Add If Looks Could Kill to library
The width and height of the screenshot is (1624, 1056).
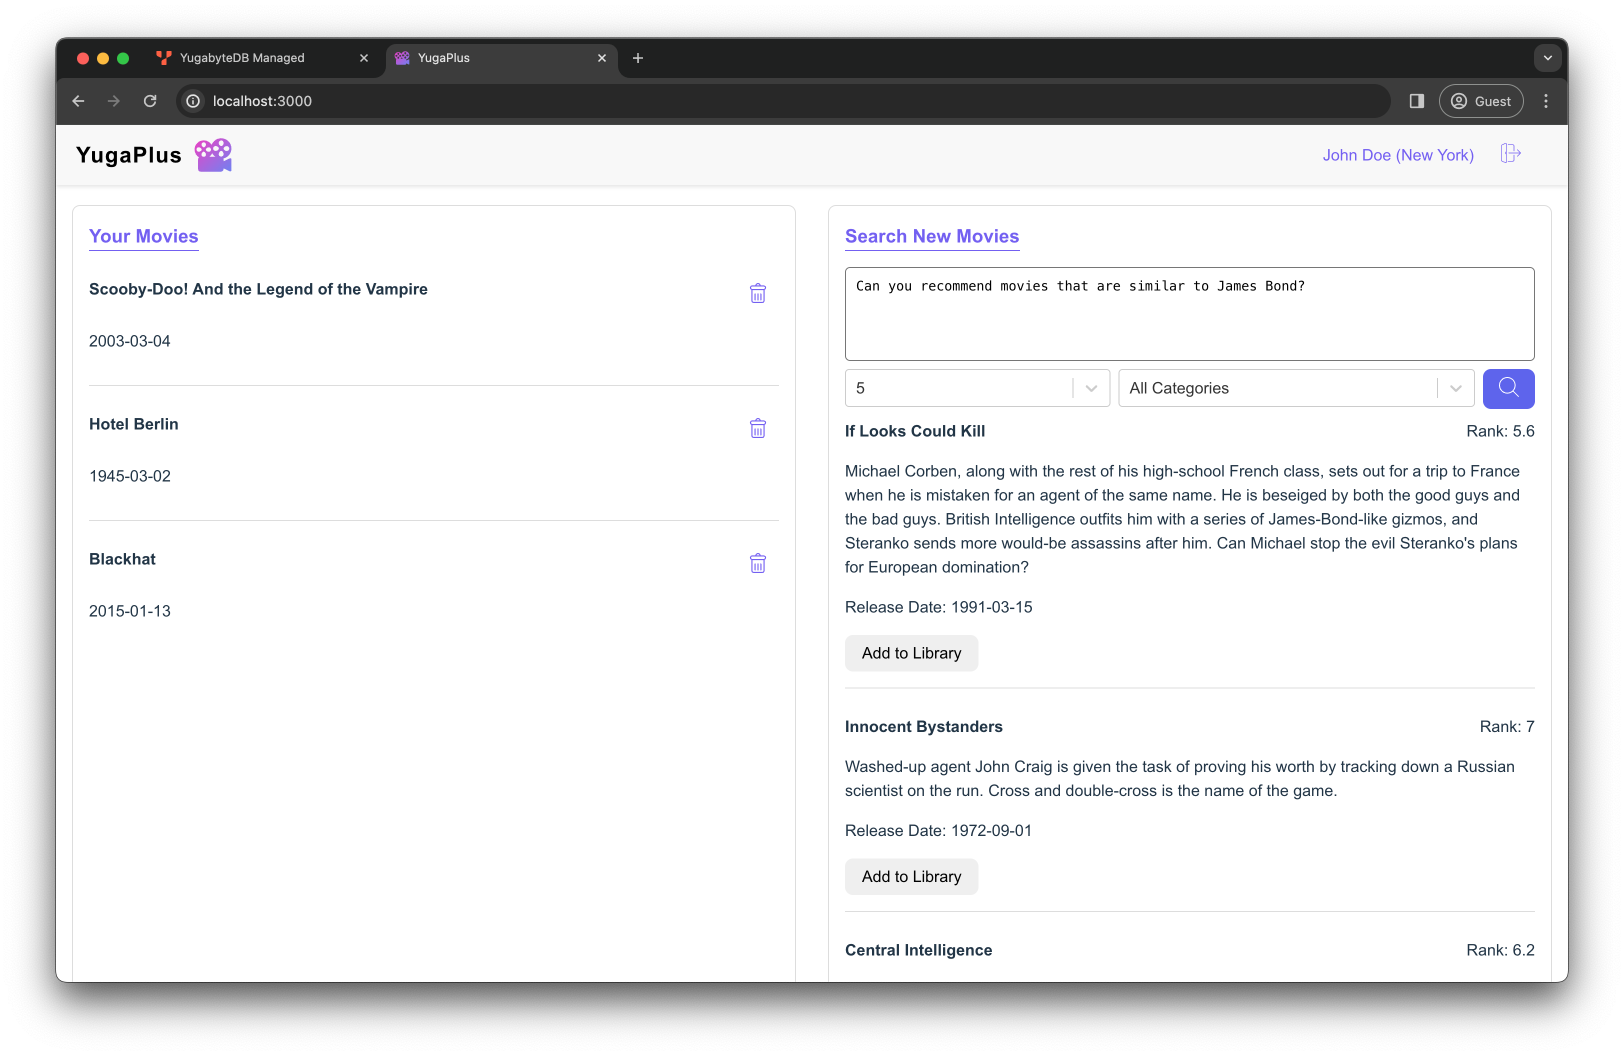911,652
